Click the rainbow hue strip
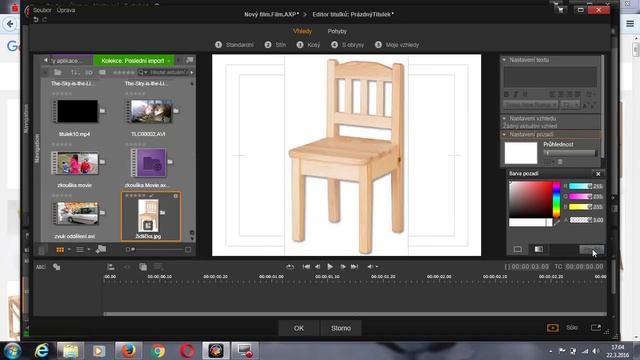This screenshot has height=360, width=640. coord(556,200)
